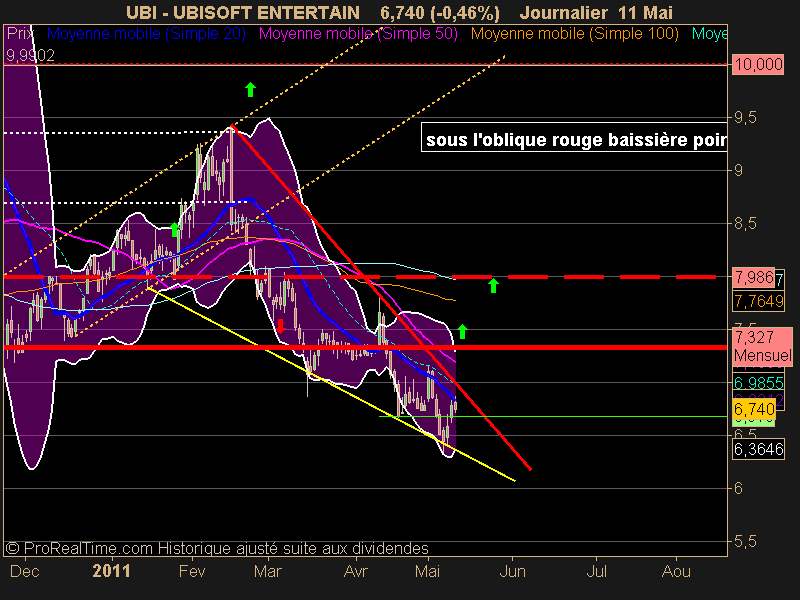Click the "9,5" price axis tick

pos(745,118)
